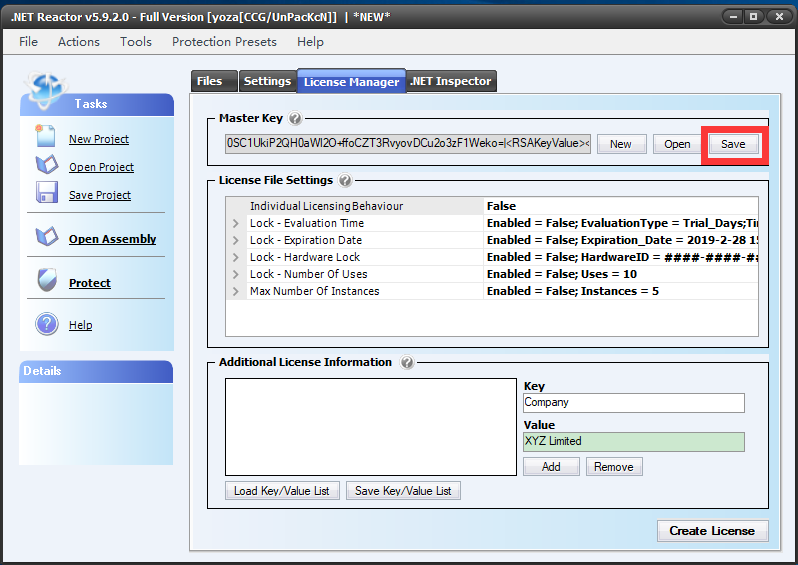Click the Open Project link
The image size is (798, 565).
101,167
